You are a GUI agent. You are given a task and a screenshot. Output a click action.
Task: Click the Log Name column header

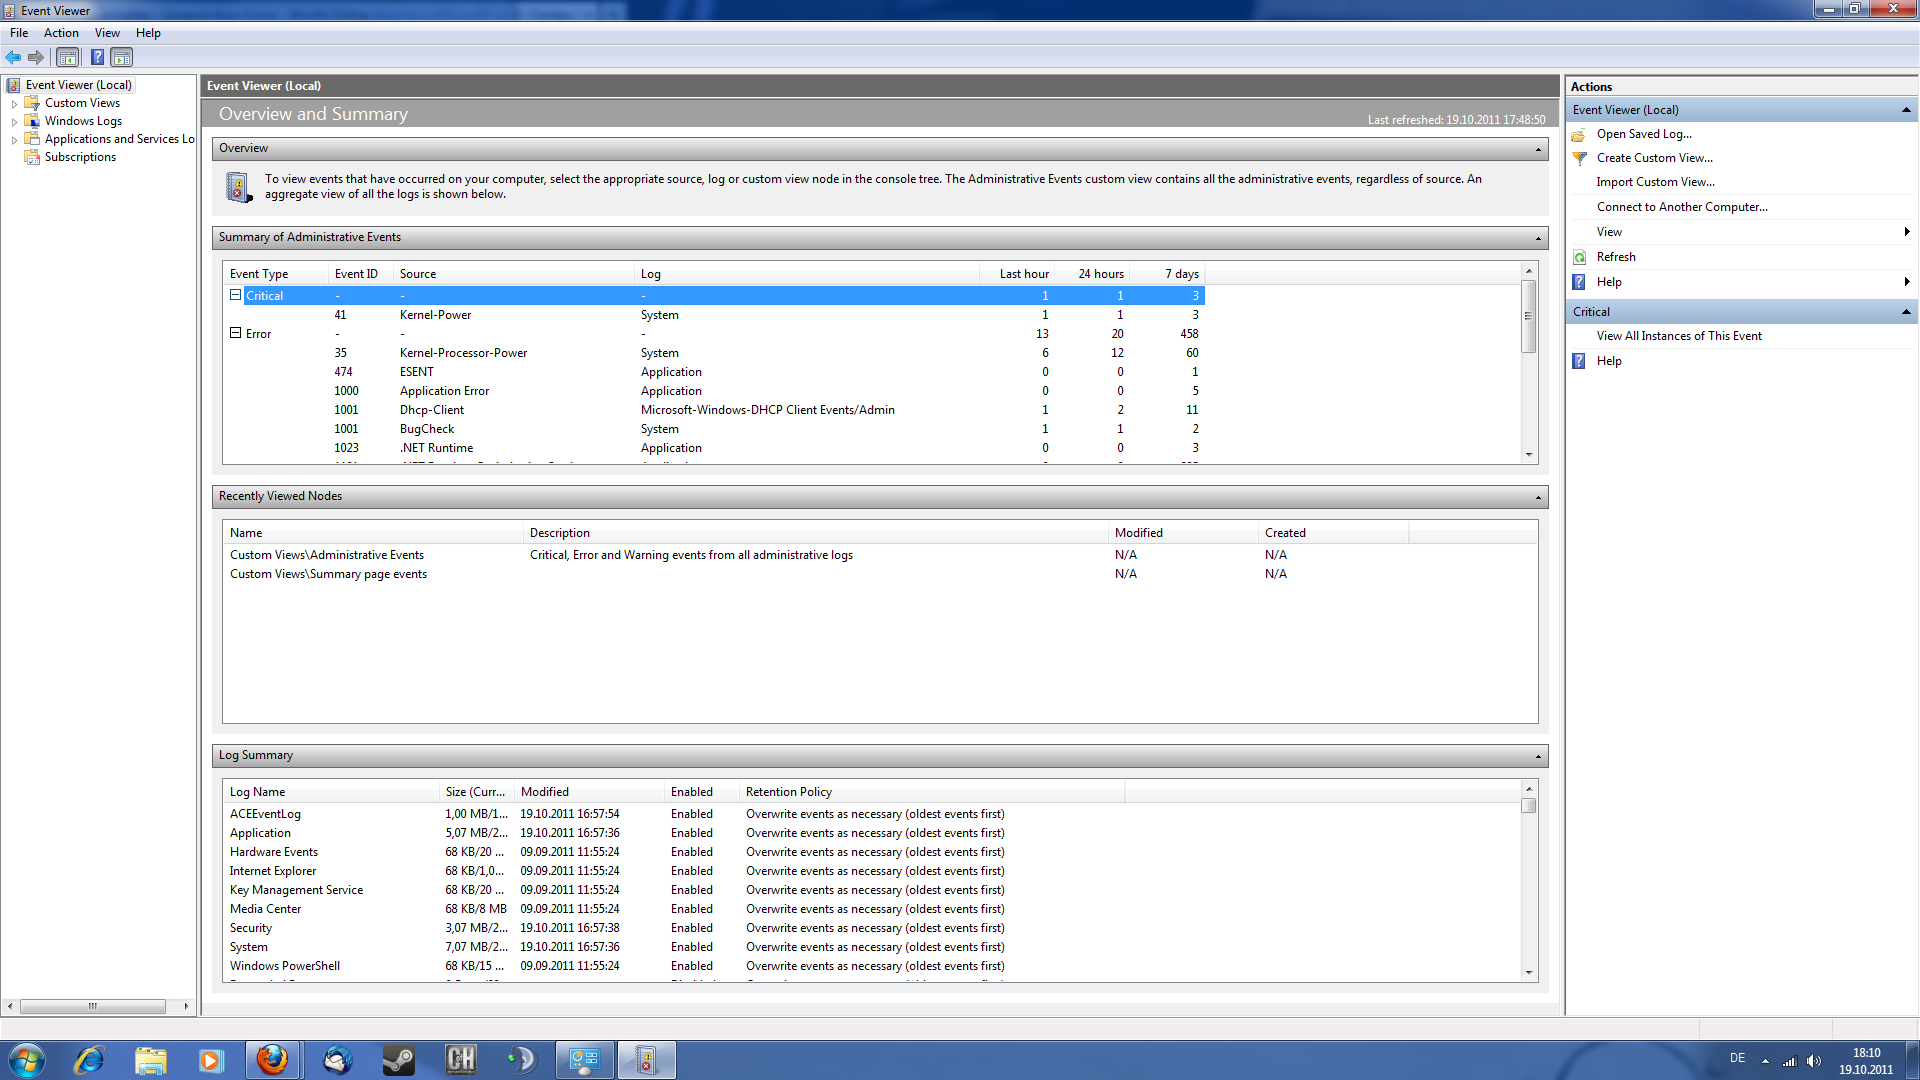331,792
